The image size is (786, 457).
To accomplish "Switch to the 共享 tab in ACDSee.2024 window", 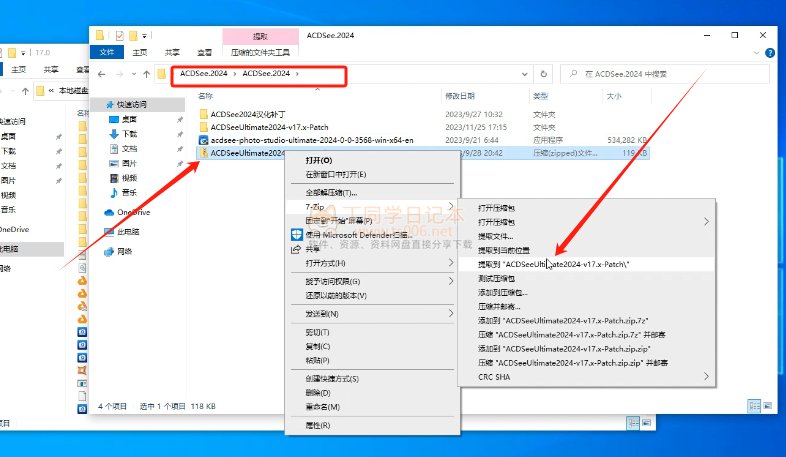I will click(x=172, y=52).
